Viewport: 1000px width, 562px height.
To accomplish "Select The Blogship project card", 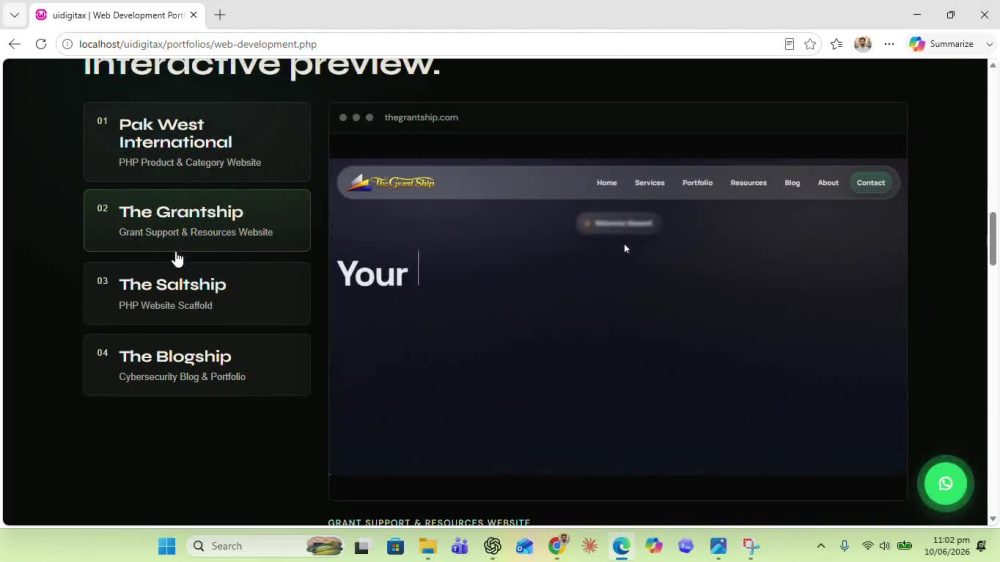I will [197, 365].
